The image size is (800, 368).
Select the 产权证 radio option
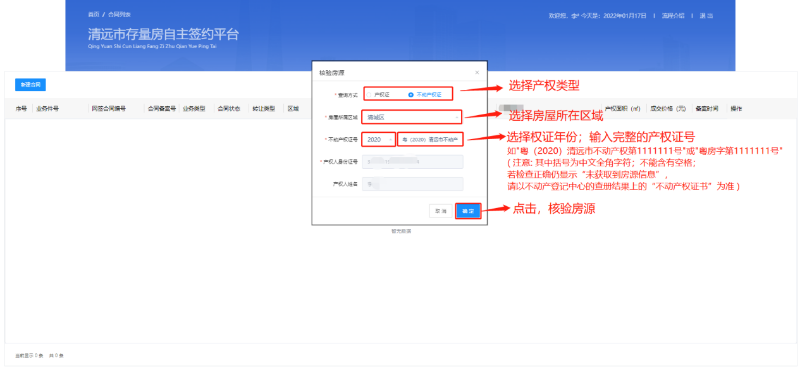click(x=378, y=94)
